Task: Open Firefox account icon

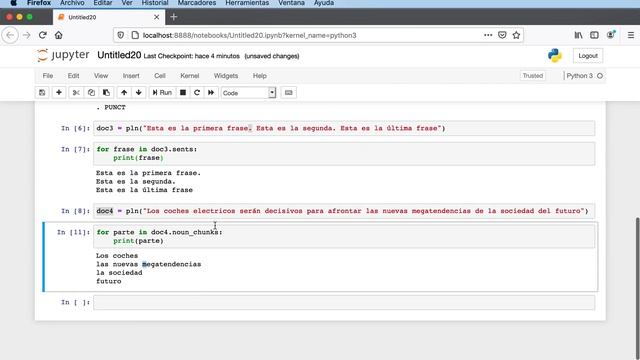Action: click(611, 35)
